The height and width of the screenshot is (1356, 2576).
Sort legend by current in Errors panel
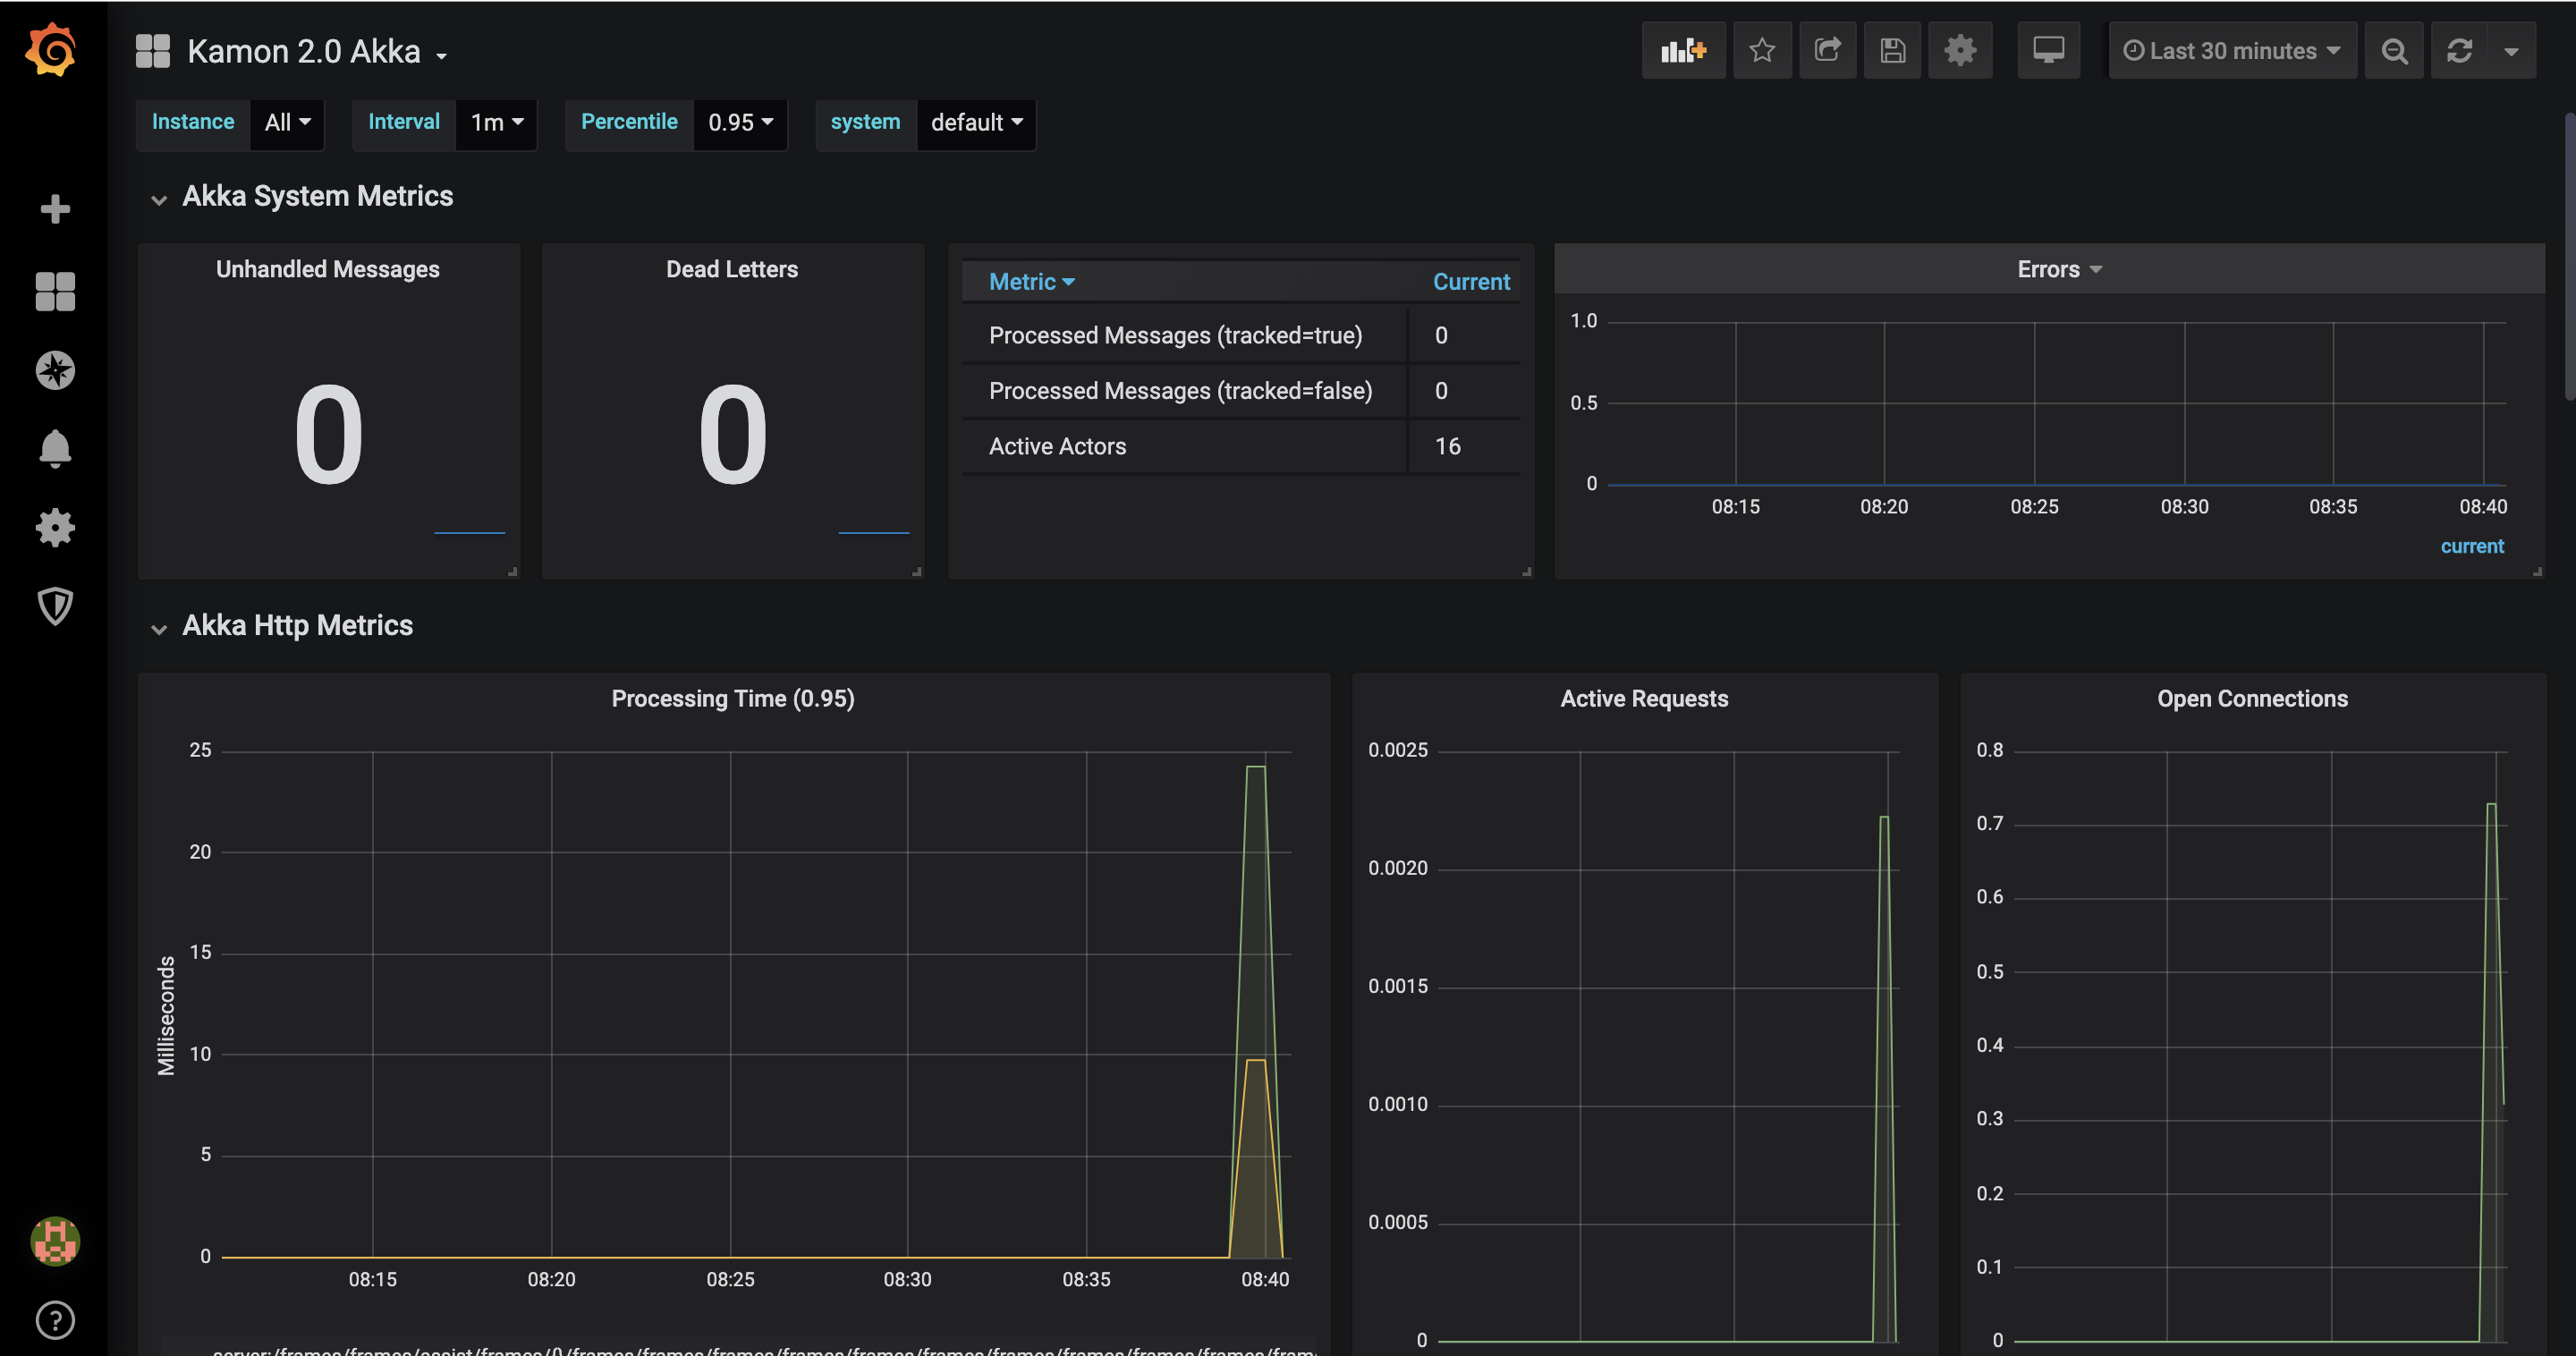point(2471,547)
